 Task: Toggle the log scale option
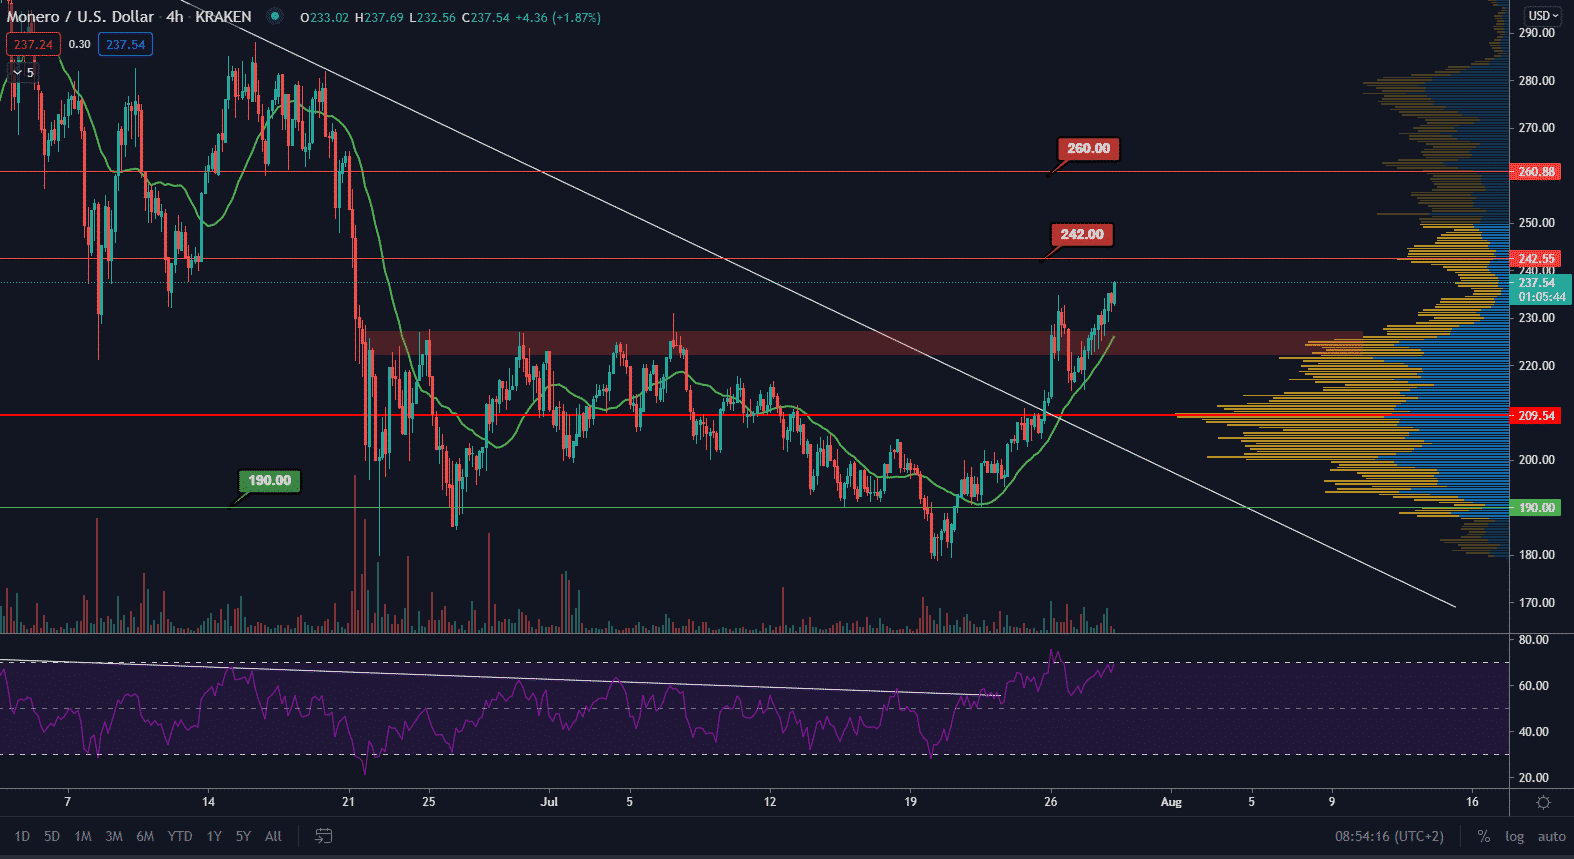pyautogui.click(x=1514, y=836)
